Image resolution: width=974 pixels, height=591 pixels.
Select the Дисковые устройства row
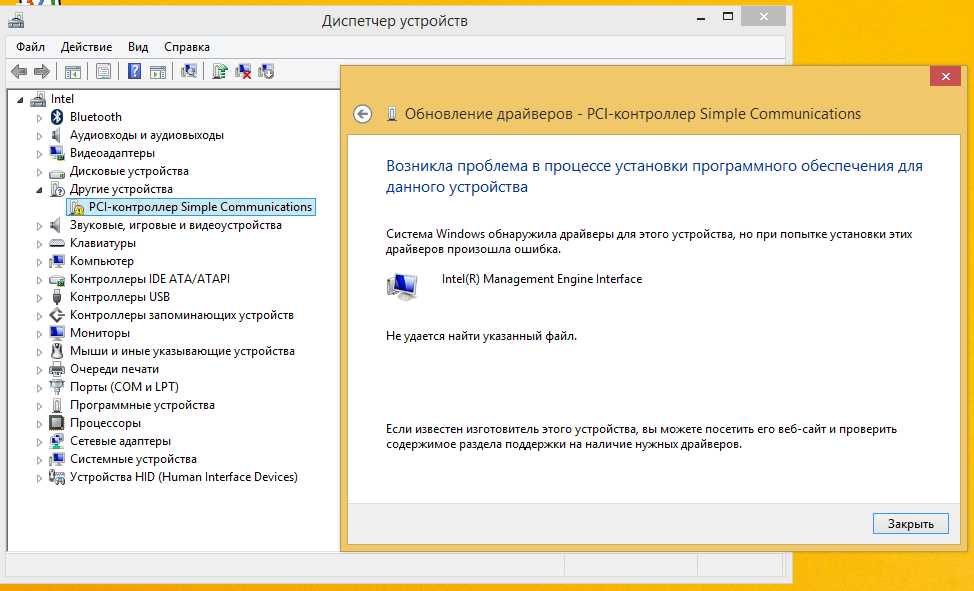tap(129, 171)
